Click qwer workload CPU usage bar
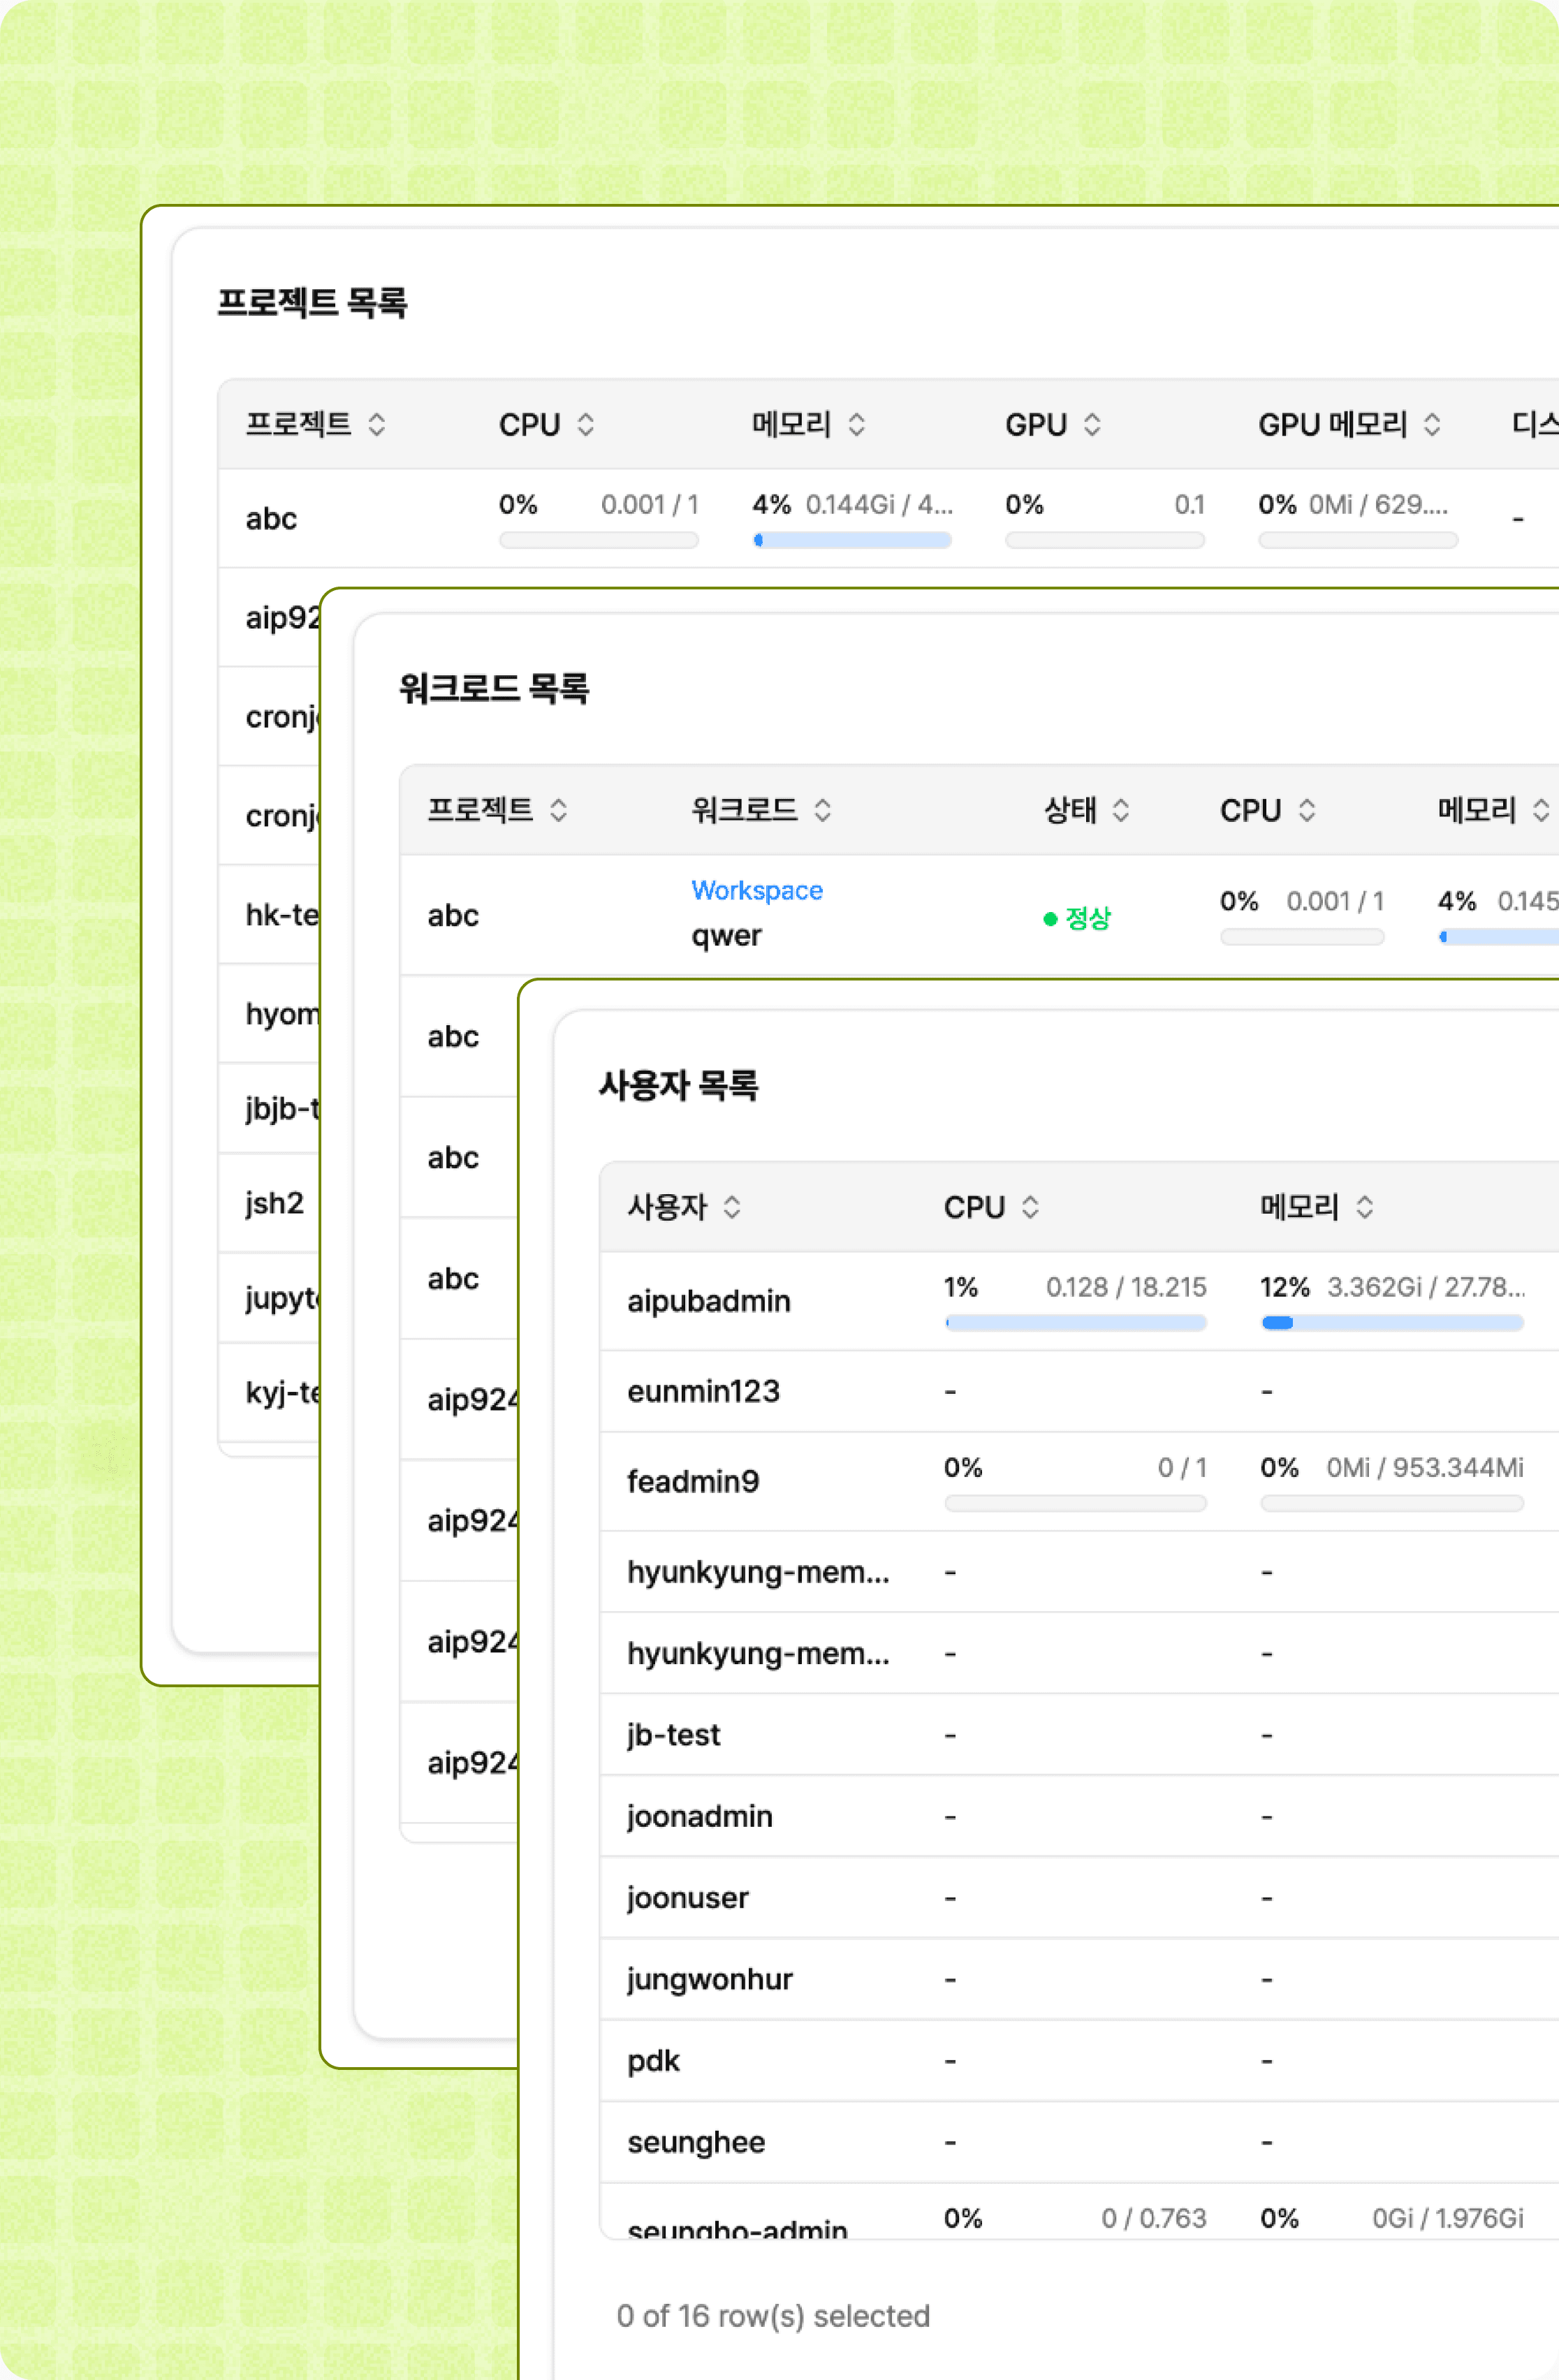The image size is (1559, 2380). tap(1302, 937)
